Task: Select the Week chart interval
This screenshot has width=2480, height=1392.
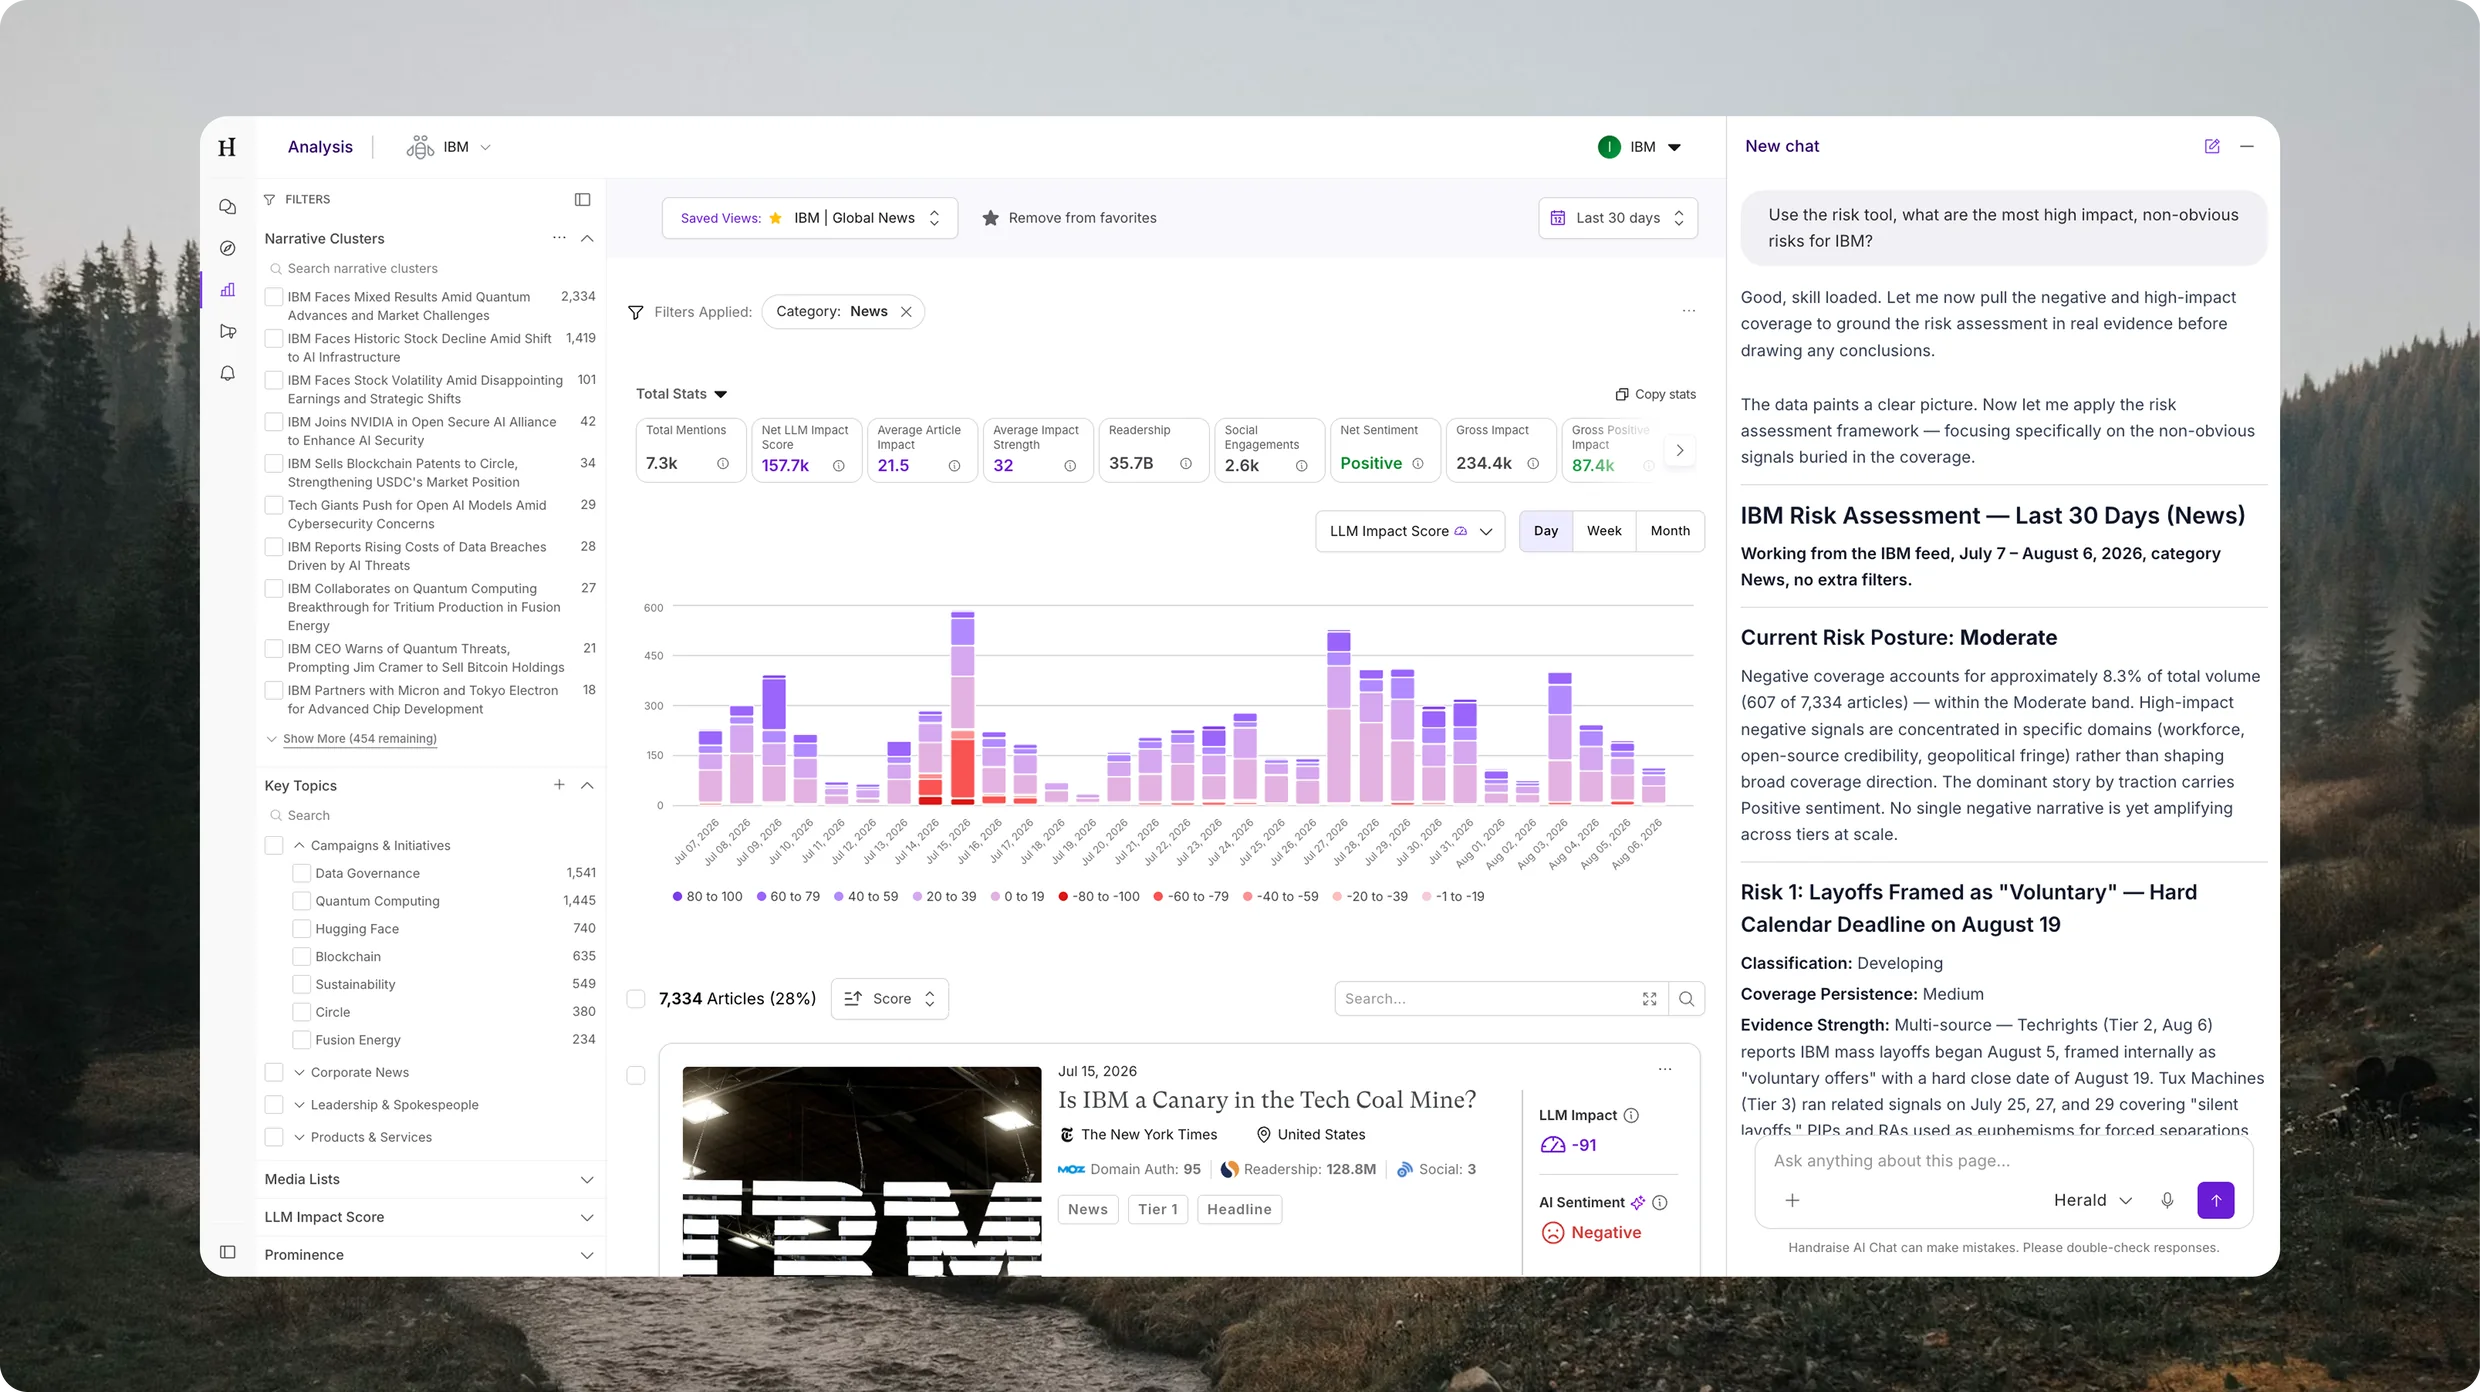Action: (1604, 531)
